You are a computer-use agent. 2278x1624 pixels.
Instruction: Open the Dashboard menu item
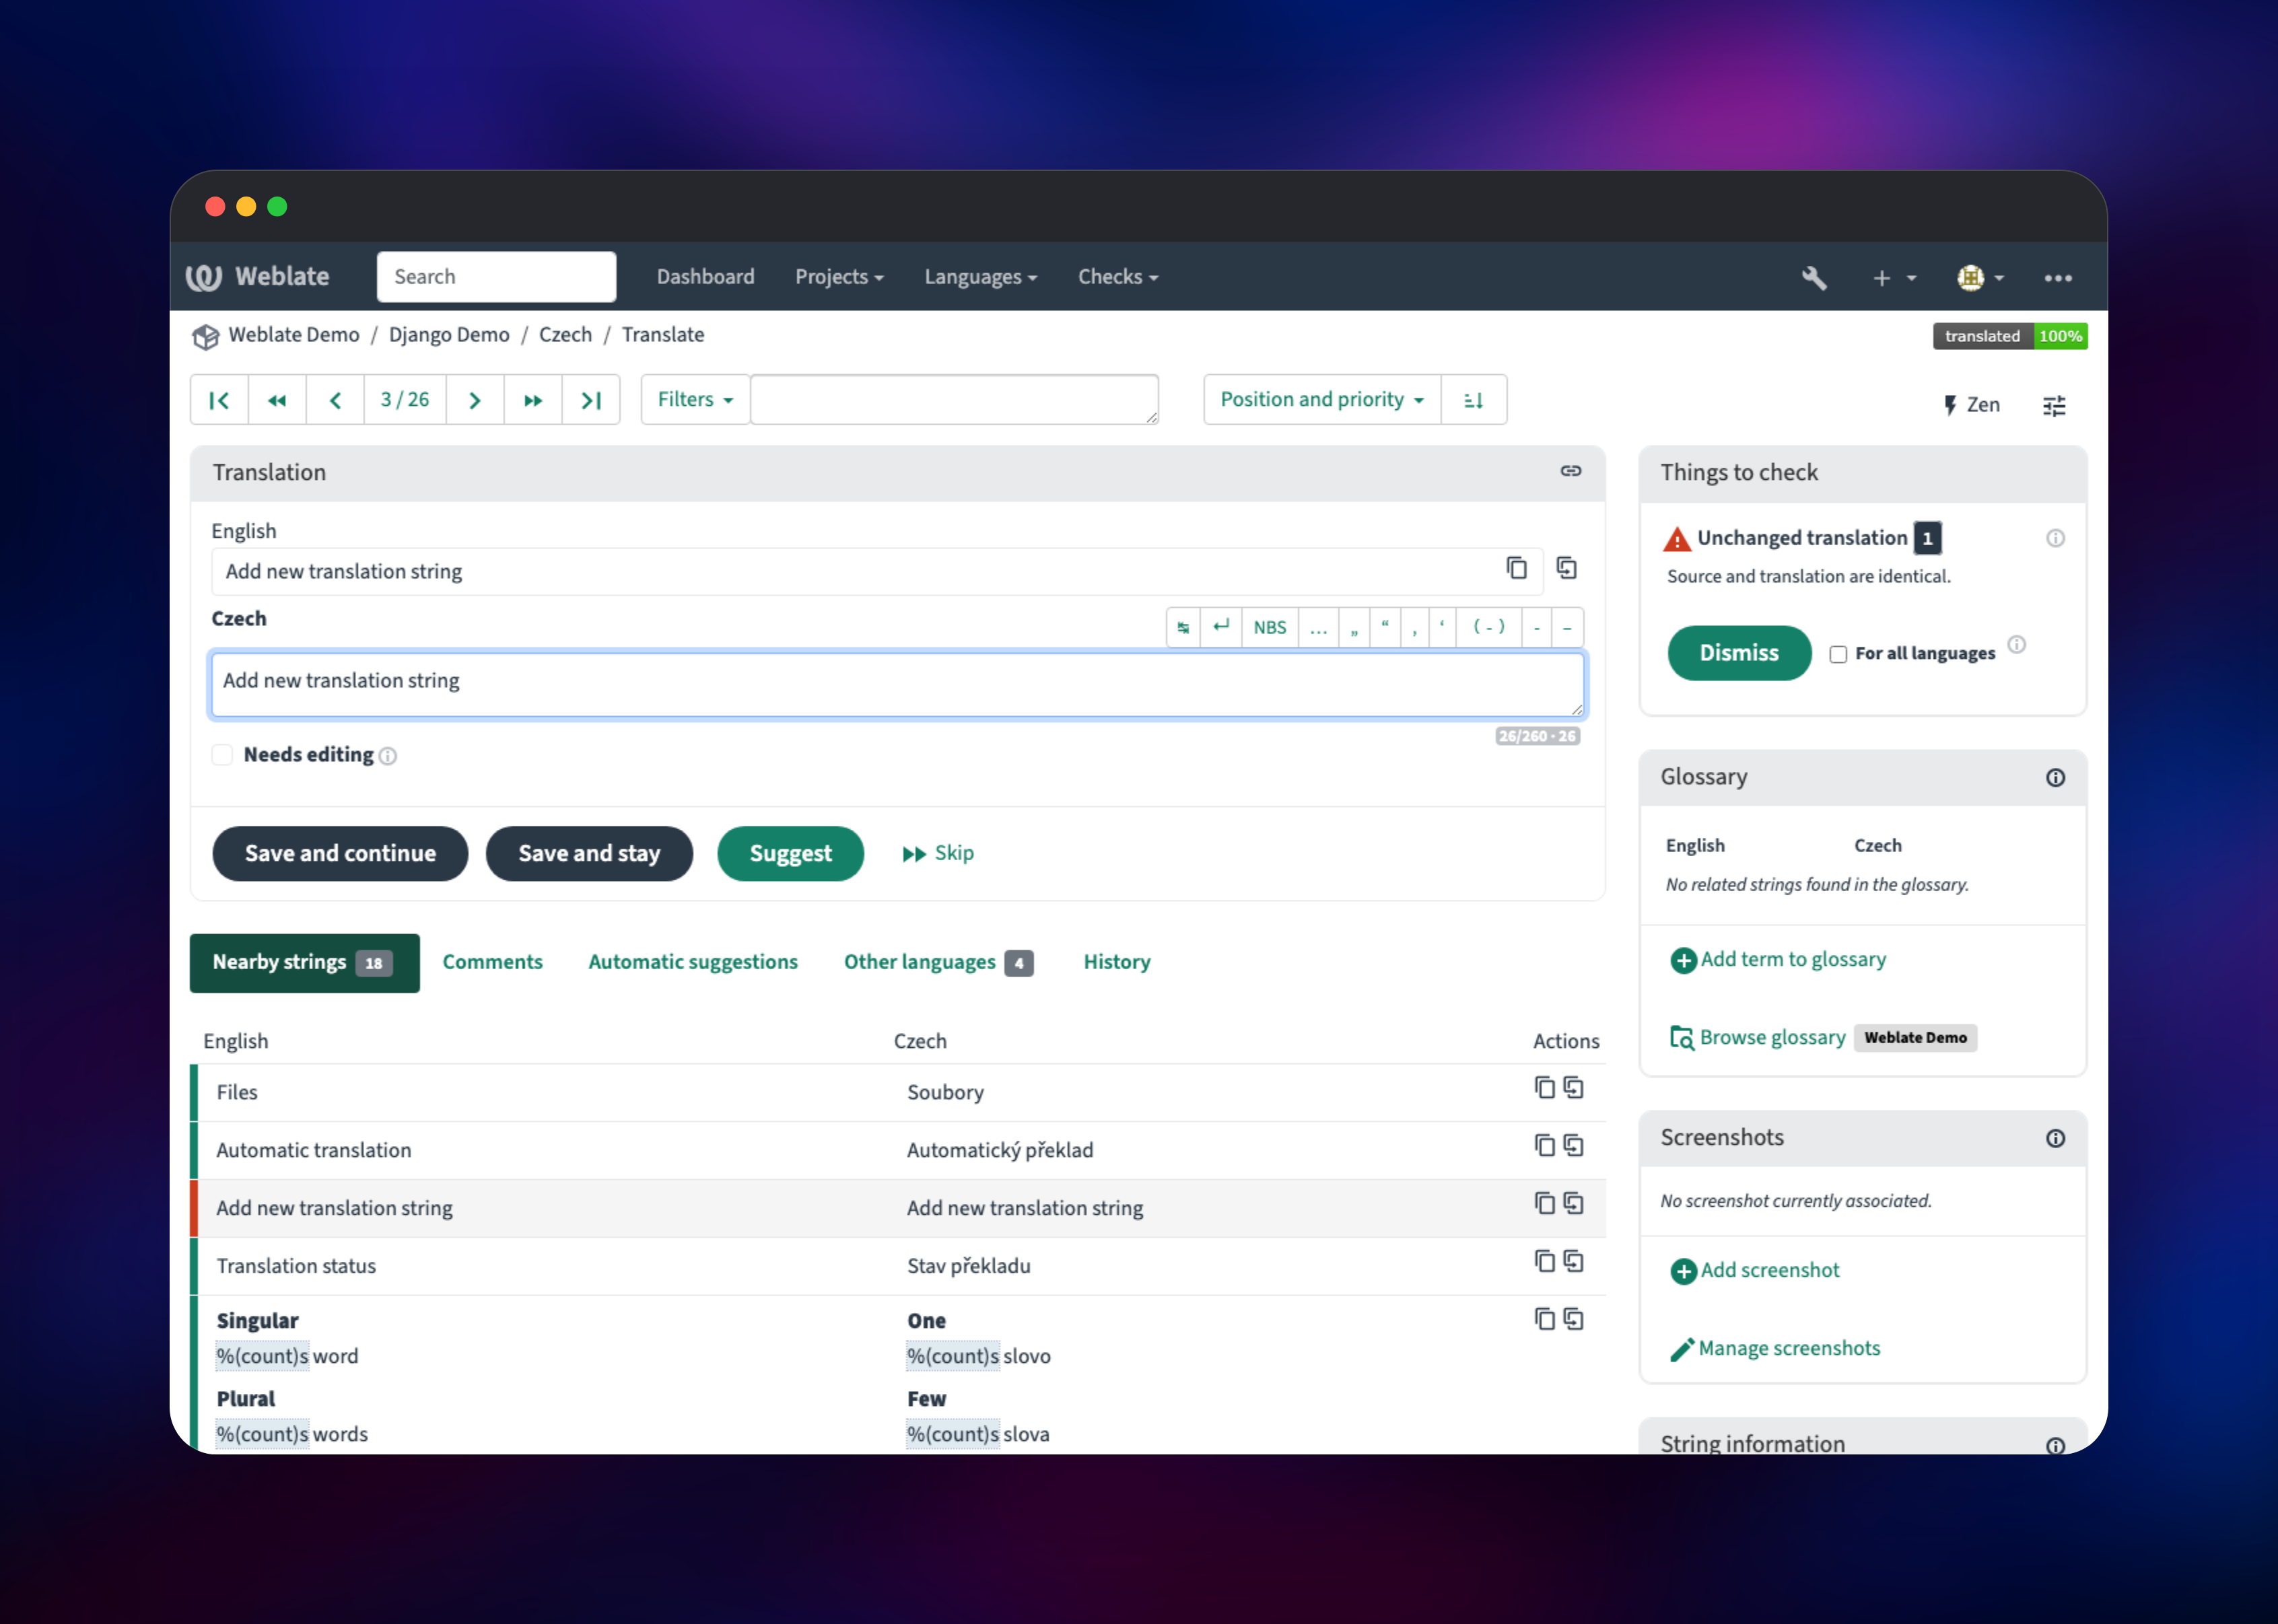(706, 277)
